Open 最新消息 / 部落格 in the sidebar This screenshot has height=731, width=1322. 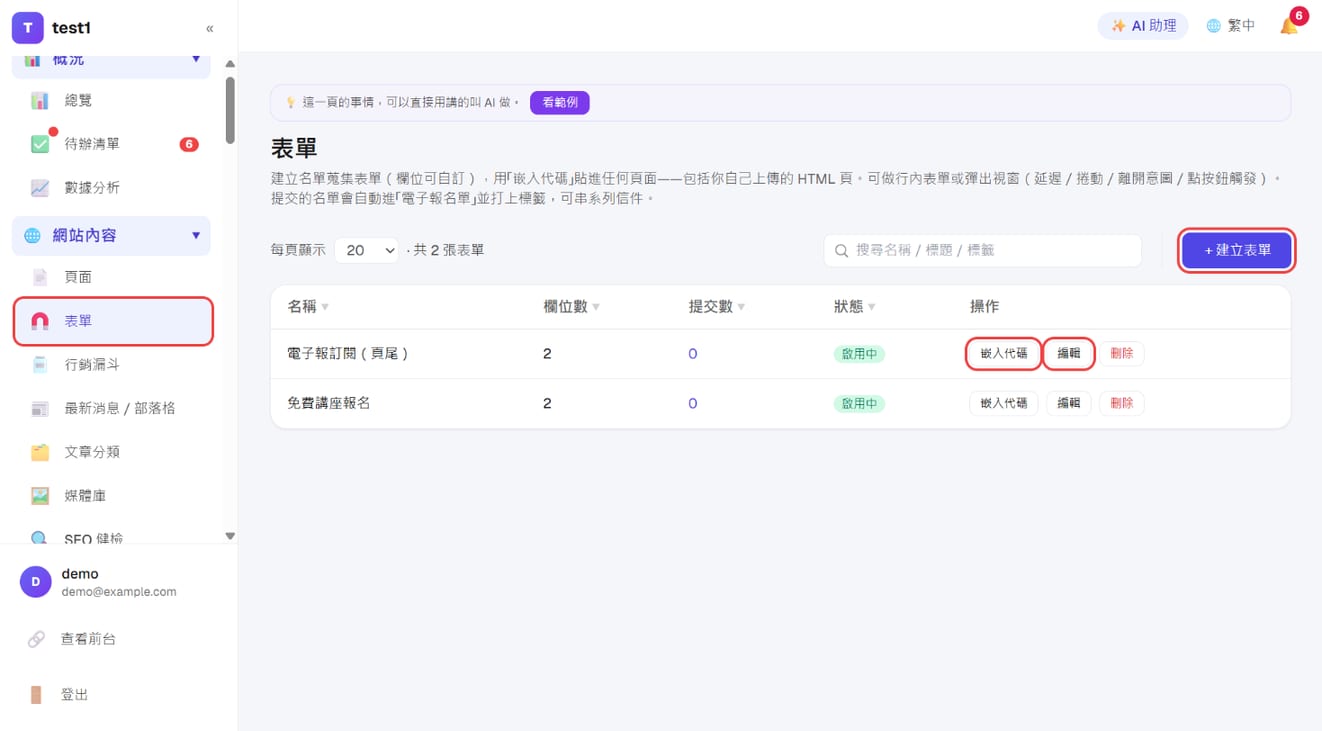111,408
